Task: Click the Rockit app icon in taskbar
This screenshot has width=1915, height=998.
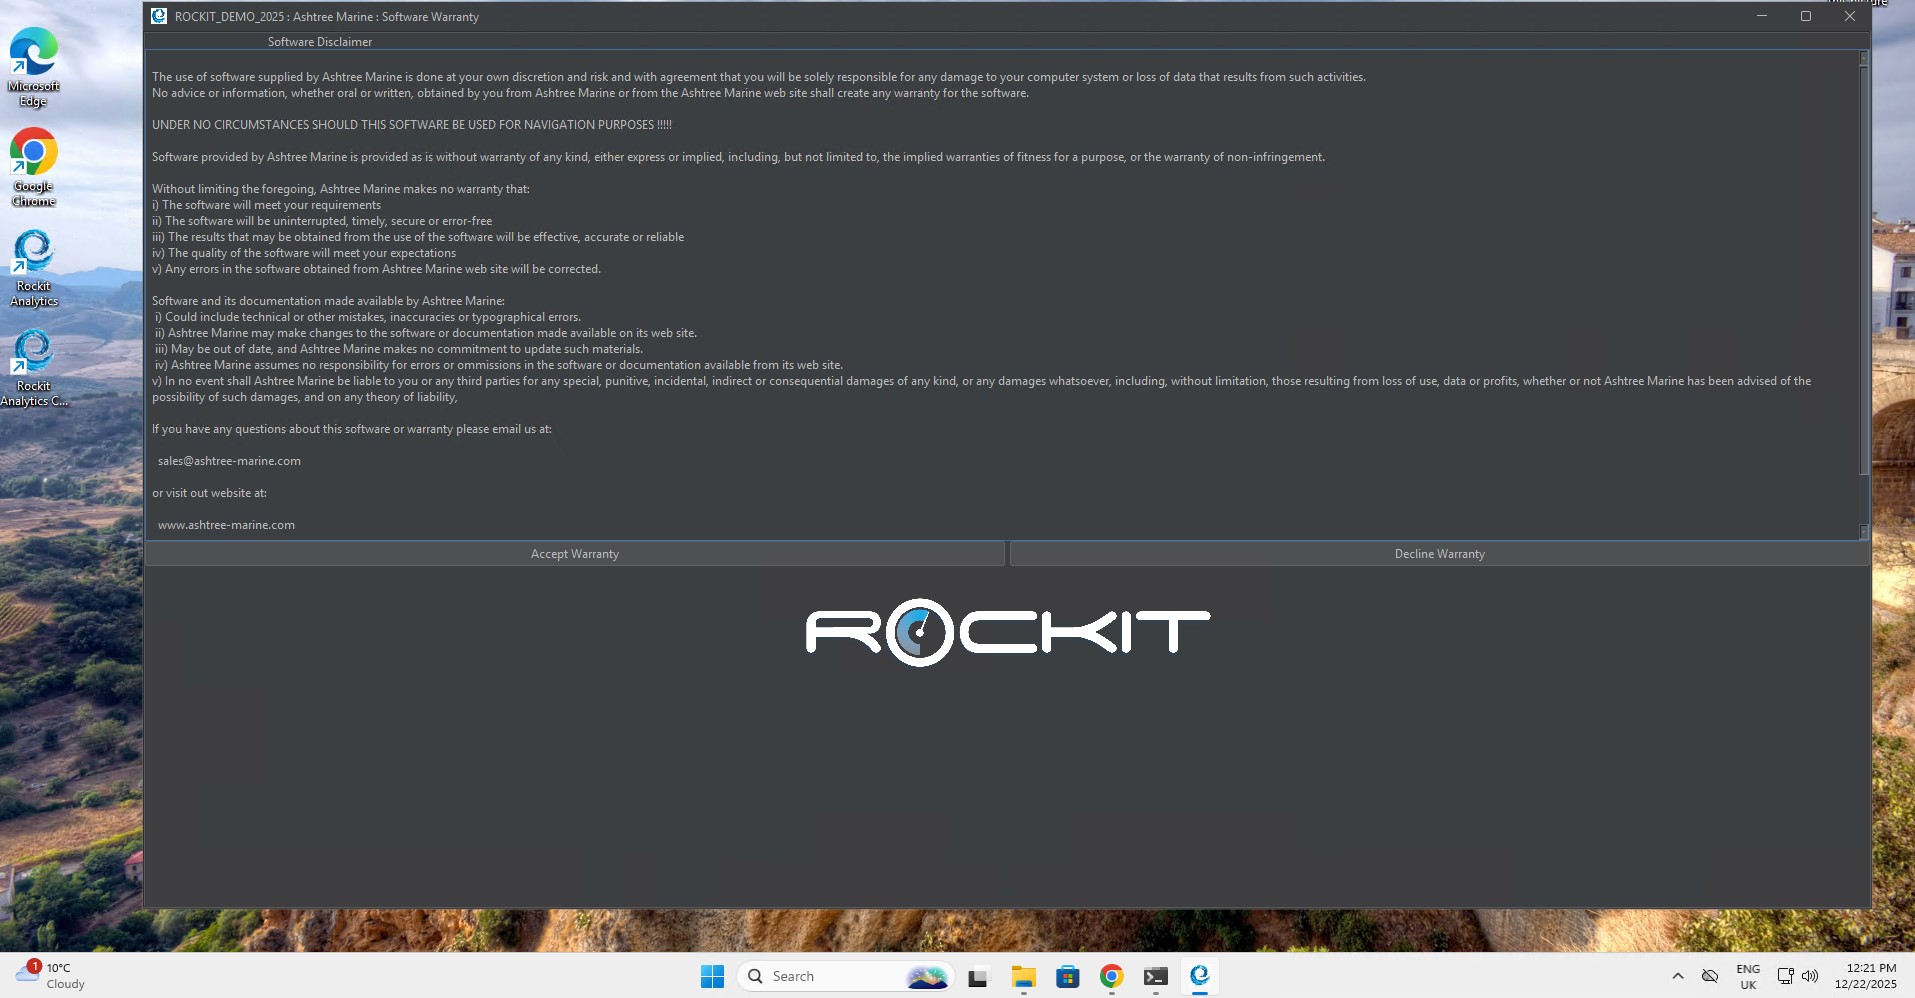Action: pyautogui.click(x=1199, y=976)
